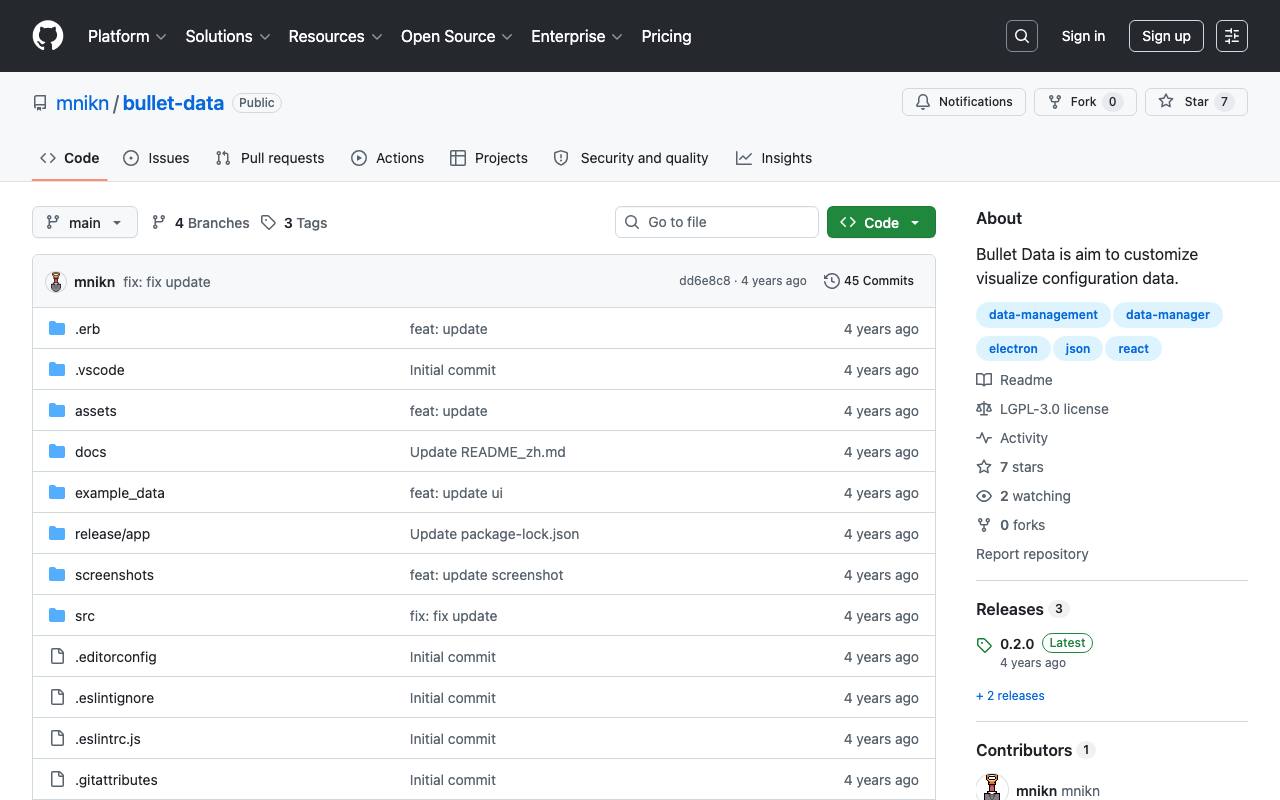Open the green Code clone dropdown
This screenshot has width=1280, height=800.
[x=881, y=222]
